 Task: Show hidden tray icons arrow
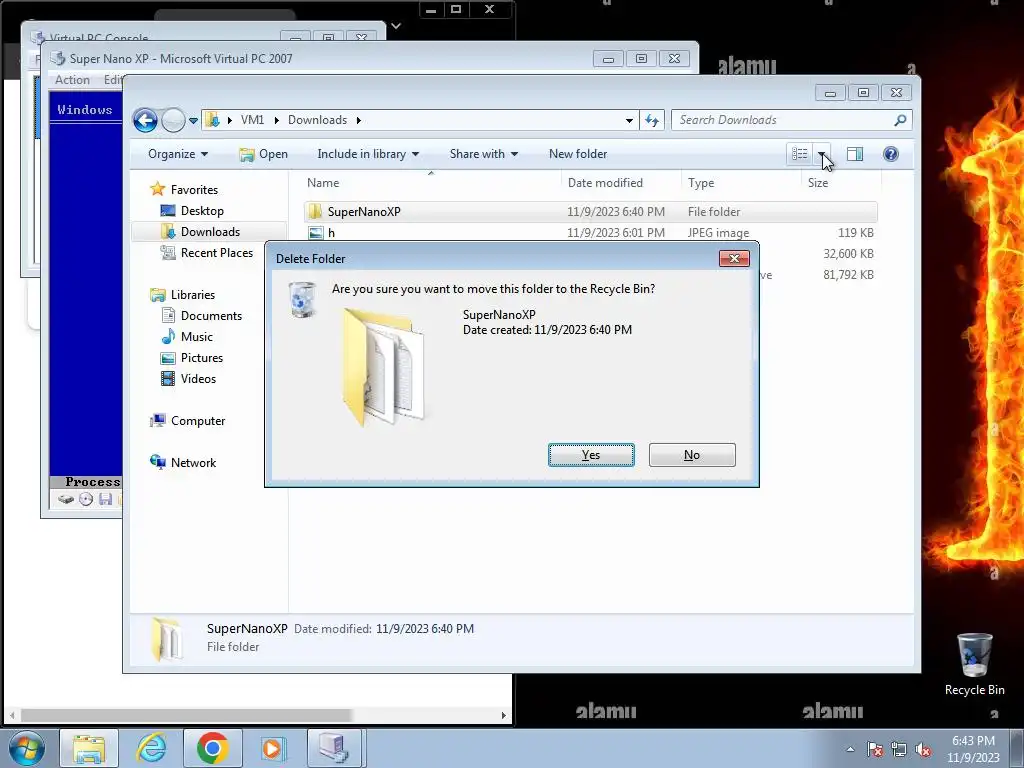[x=850, y=749]
